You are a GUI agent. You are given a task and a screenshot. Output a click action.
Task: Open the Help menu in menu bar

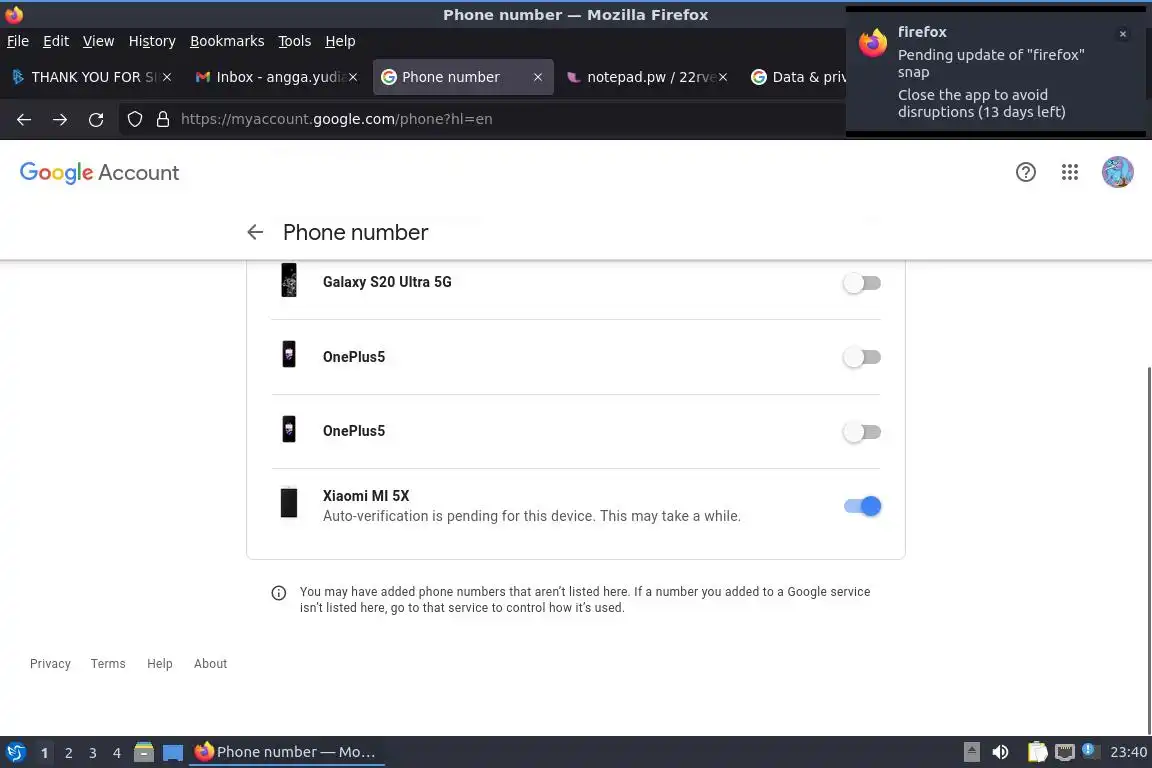[340, 41]
